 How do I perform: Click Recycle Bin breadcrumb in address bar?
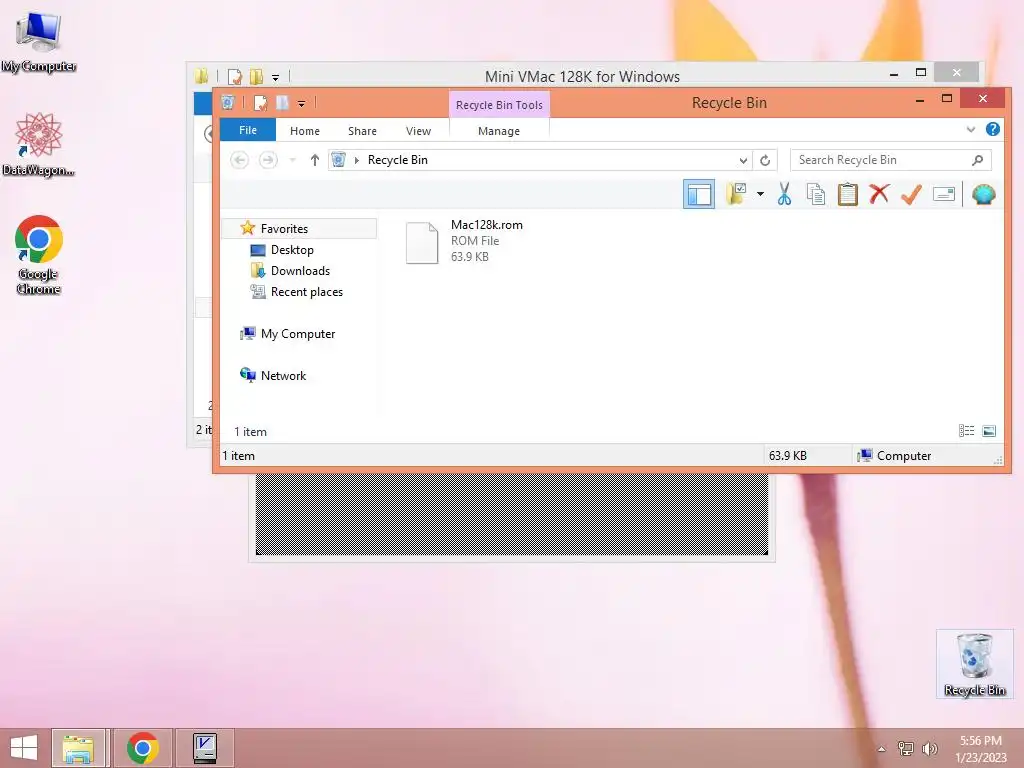pos(398,160)
